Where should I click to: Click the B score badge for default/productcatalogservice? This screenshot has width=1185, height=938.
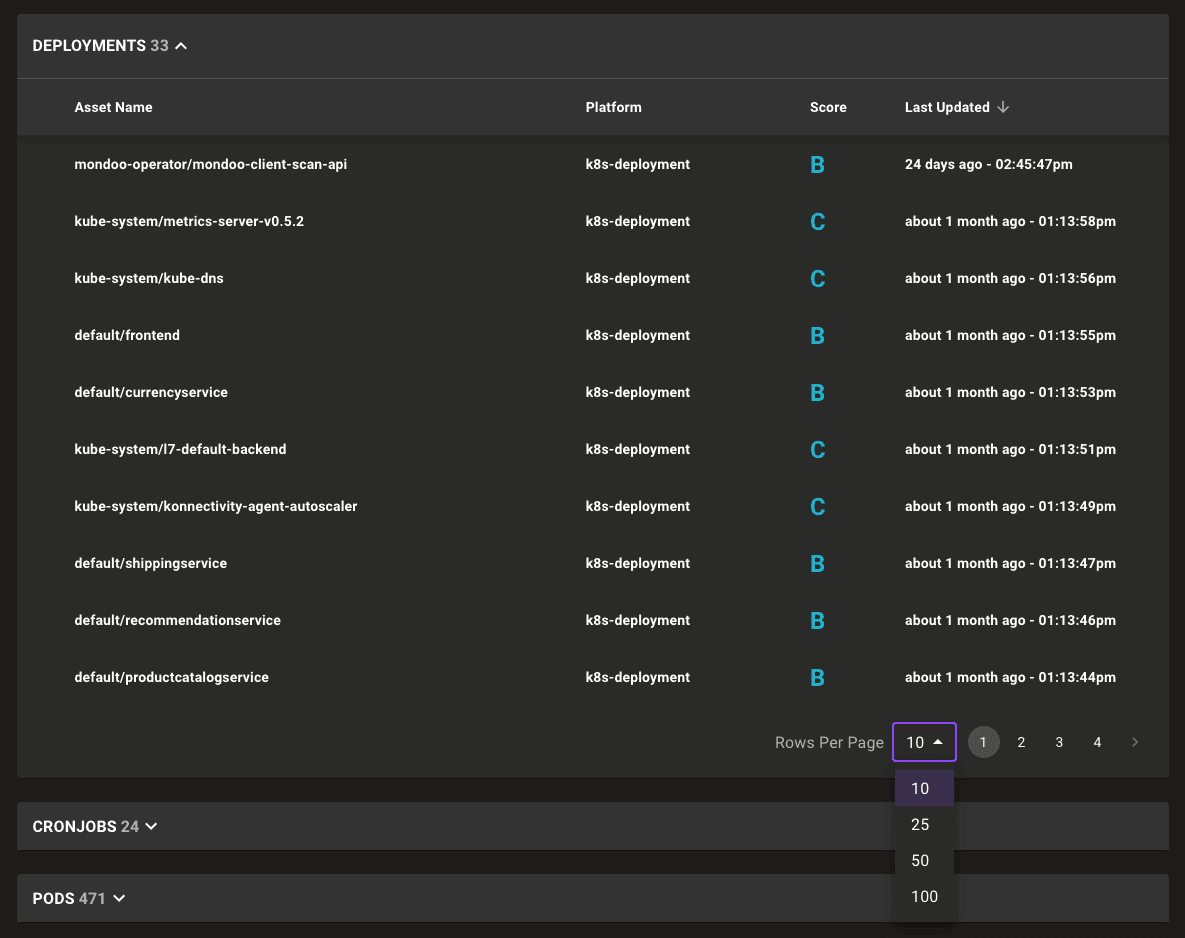pos(817,677)
